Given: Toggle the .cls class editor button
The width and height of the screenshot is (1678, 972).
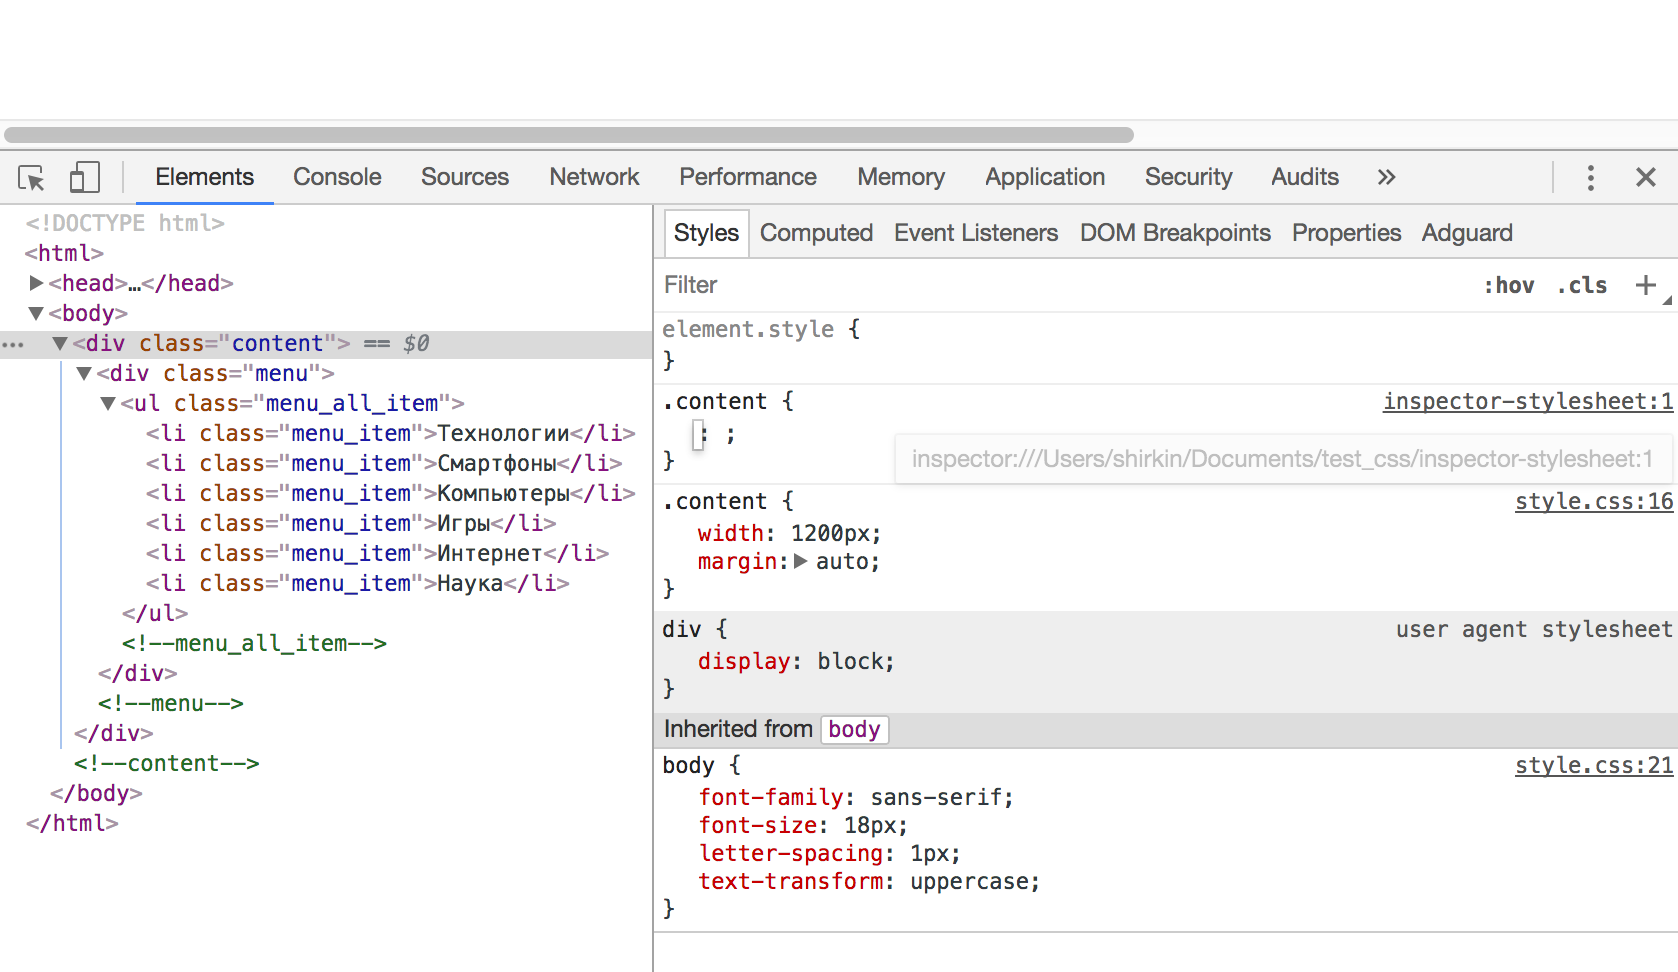Looking at the screenshot, I should pos(1582,285).
